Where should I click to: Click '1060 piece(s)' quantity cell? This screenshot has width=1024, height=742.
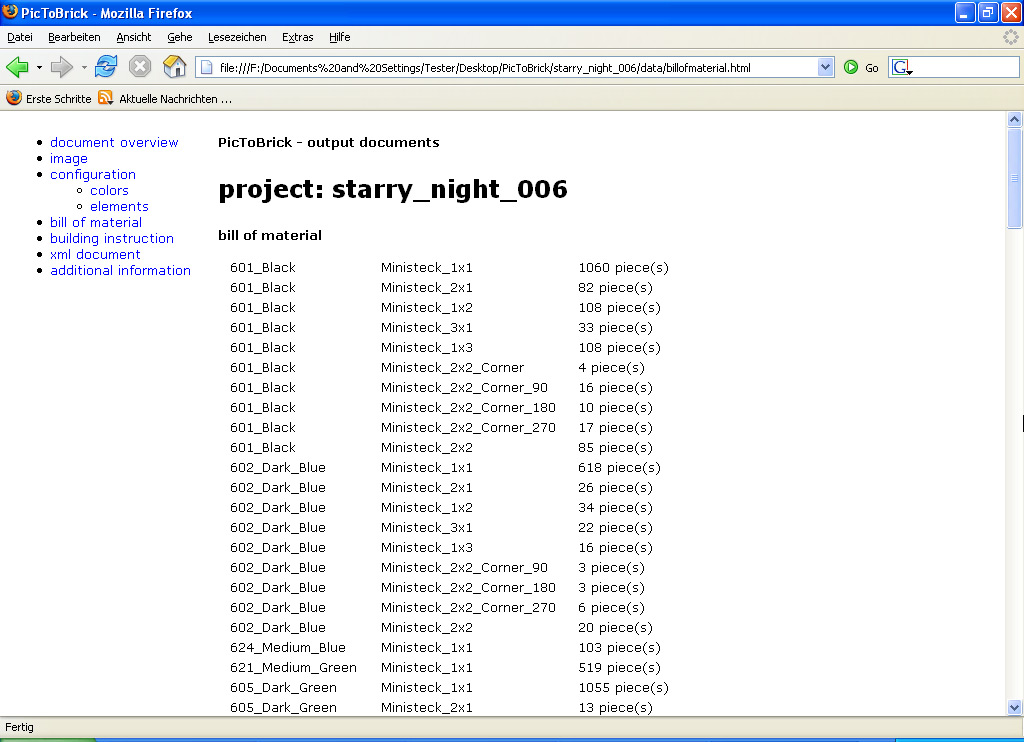(623, 268)
